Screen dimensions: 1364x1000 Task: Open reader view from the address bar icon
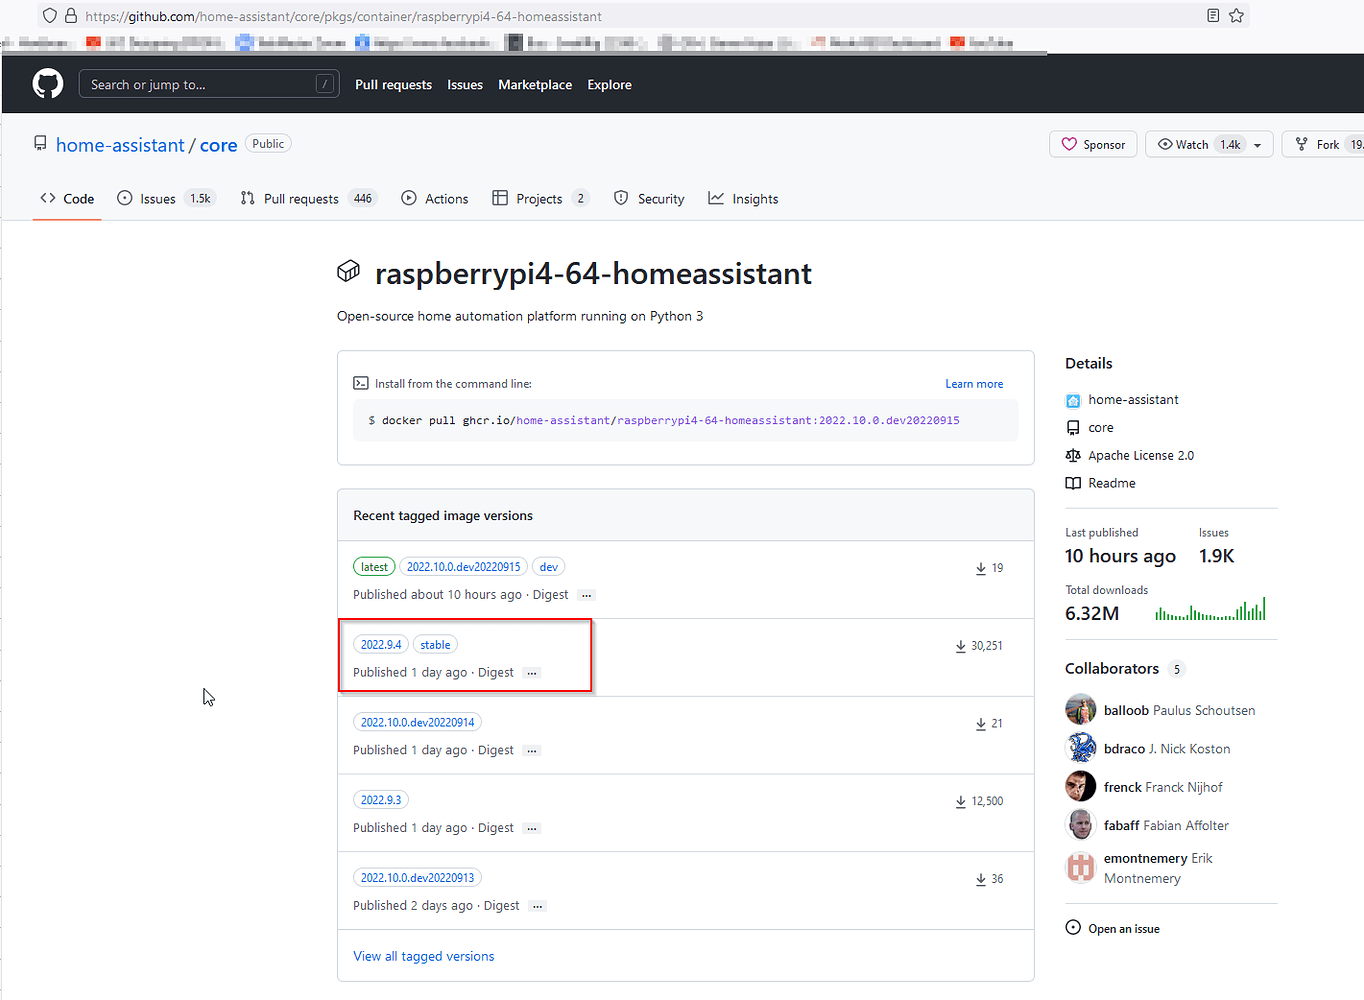(x=1213, y=16)
